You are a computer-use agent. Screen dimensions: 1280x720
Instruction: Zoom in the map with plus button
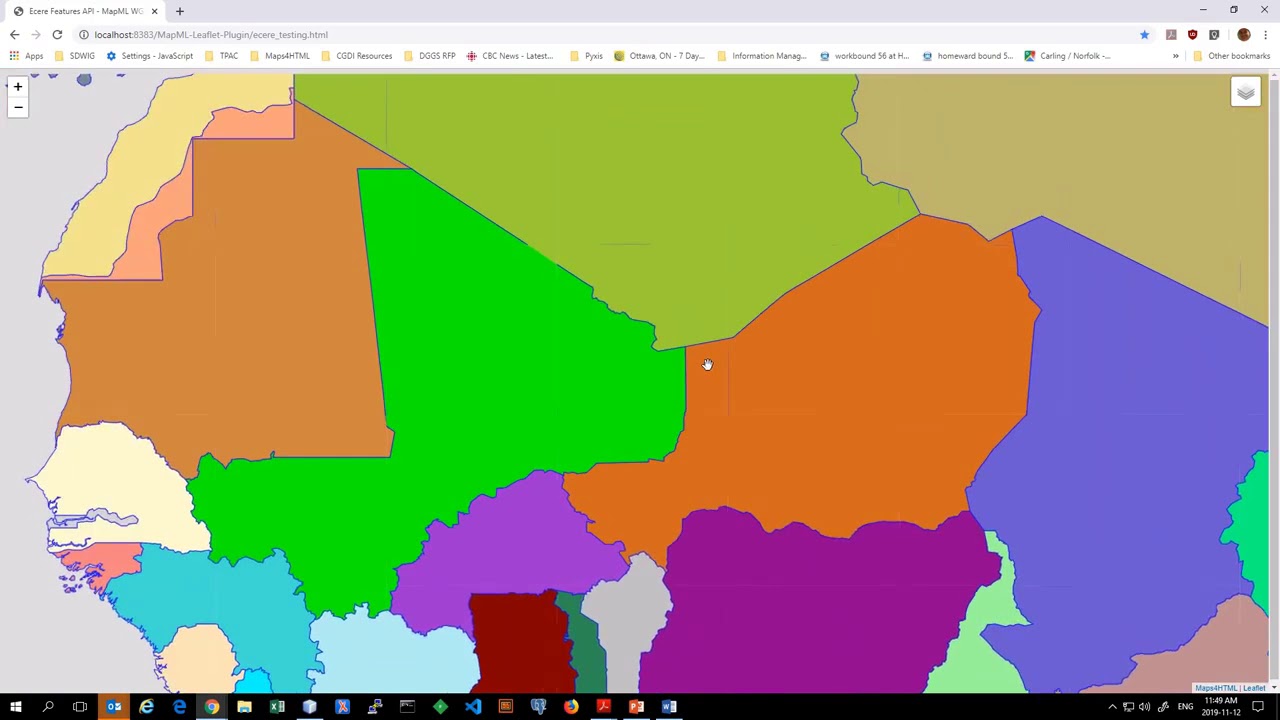(x=17, y=87)
